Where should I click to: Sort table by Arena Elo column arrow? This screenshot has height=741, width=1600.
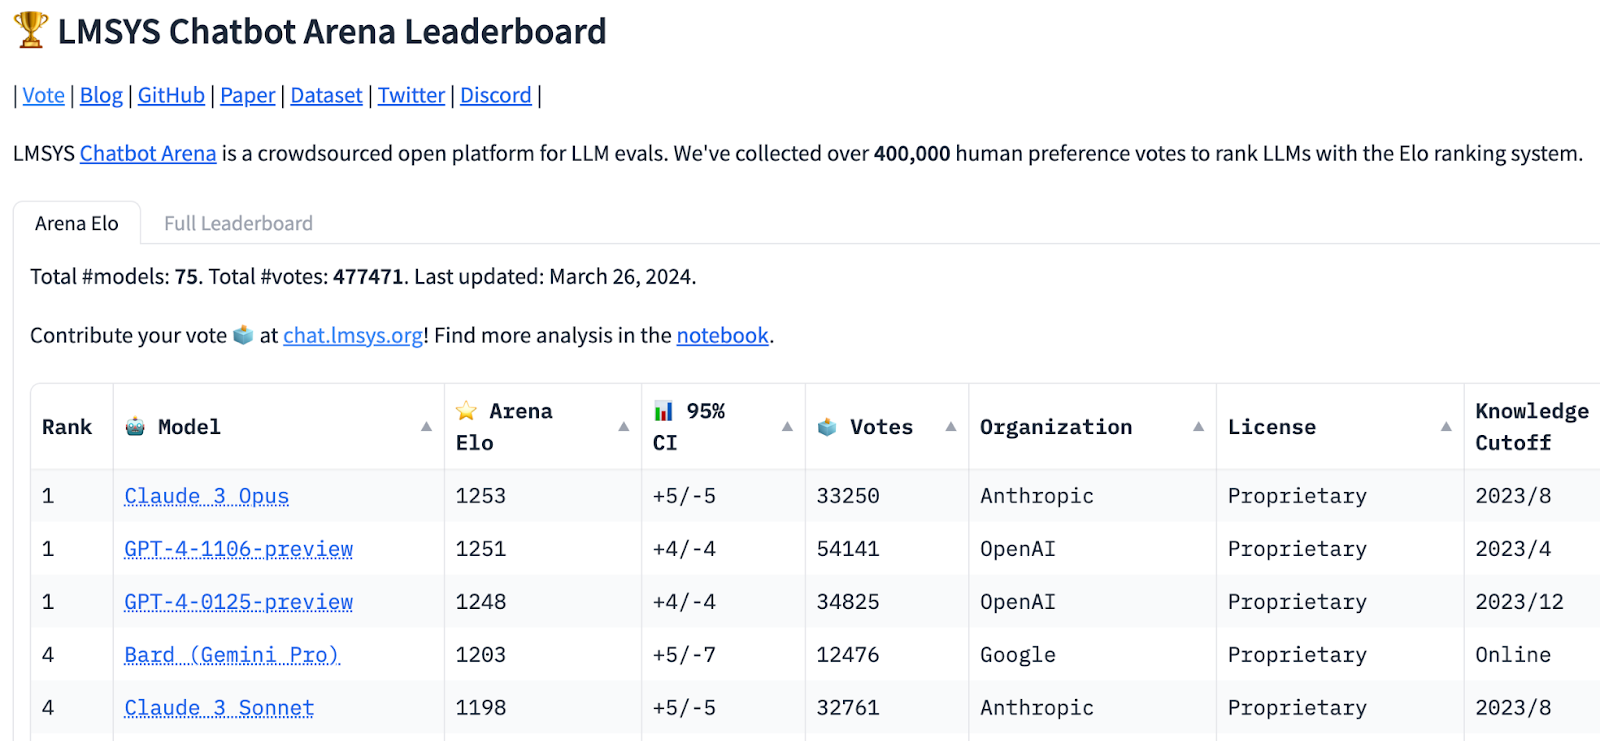[624, 427]
